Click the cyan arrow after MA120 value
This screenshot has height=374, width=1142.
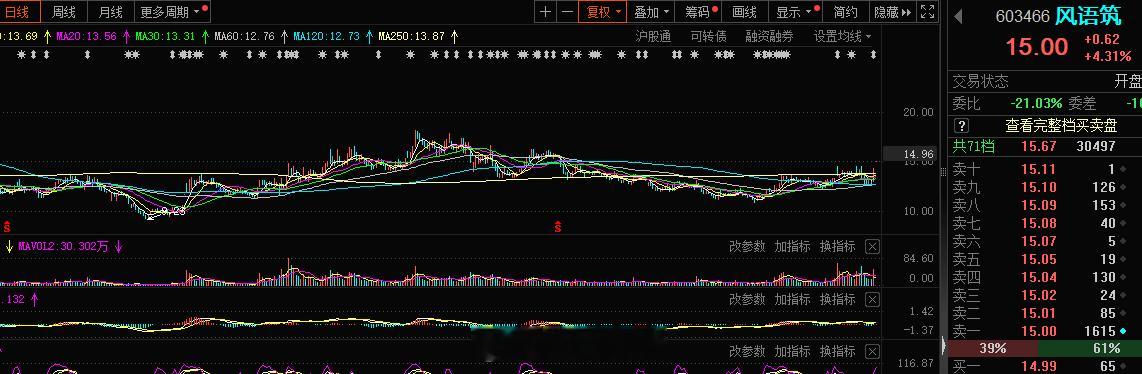tap(369, 36)
